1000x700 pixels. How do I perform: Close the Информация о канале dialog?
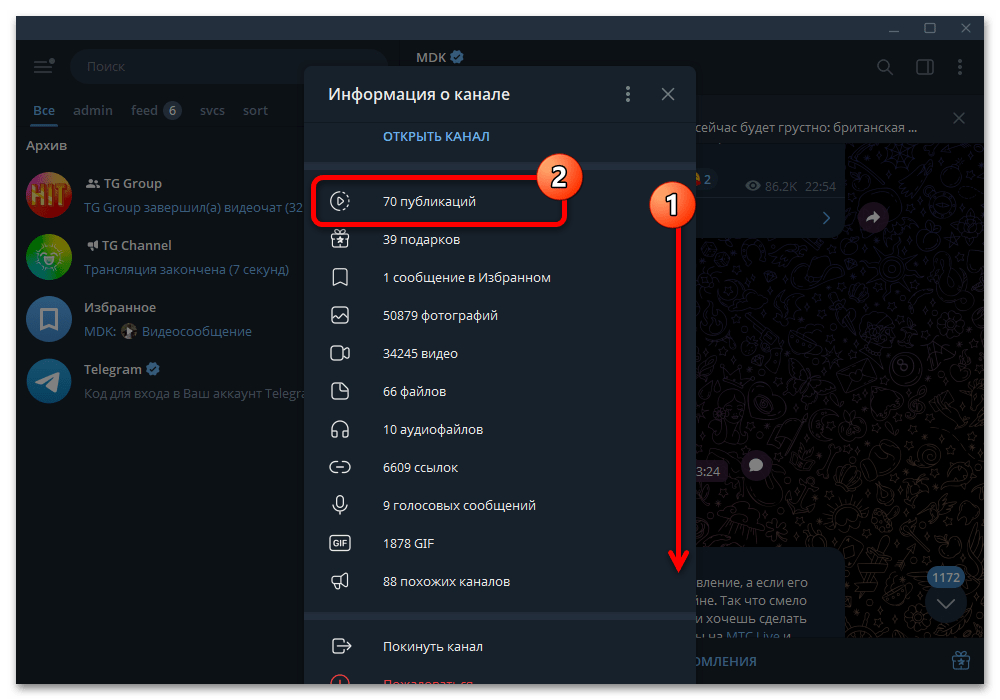pos(668,94)
